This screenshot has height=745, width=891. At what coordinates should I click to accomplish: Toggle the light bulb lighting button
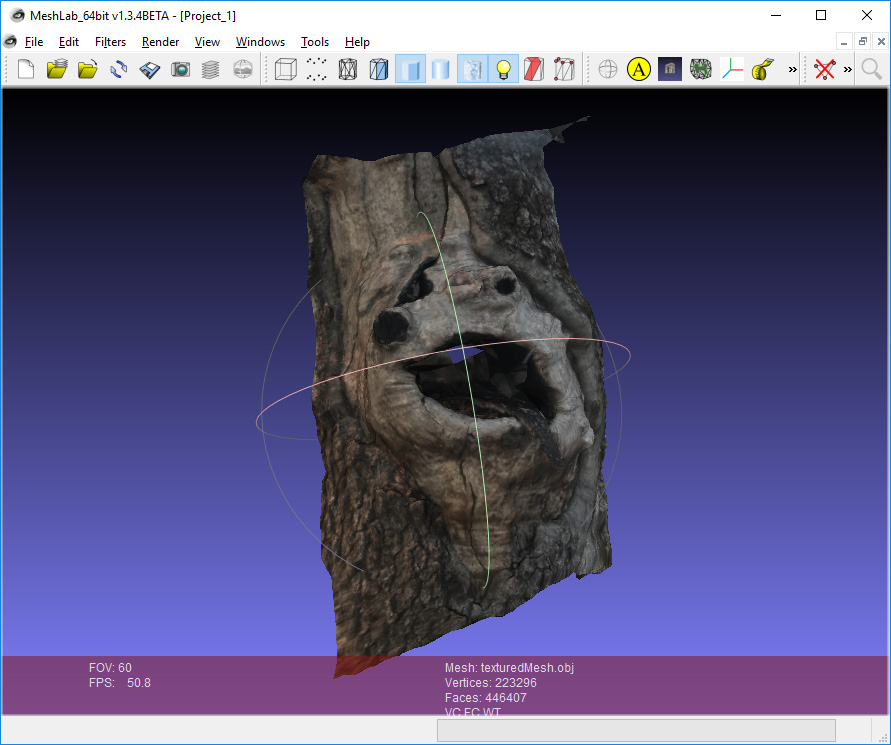tap(503, 69)
